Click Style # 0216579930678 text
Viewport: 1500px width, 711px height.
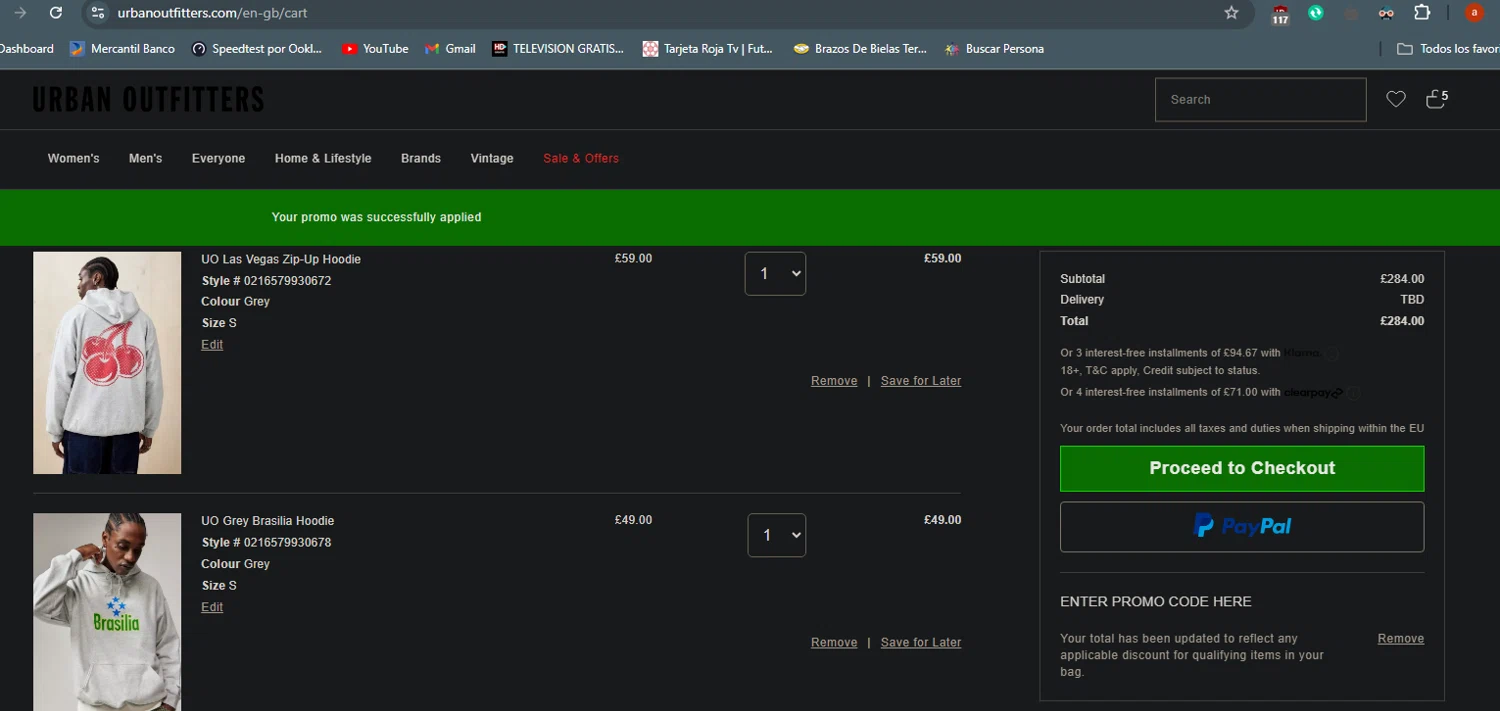266,543
